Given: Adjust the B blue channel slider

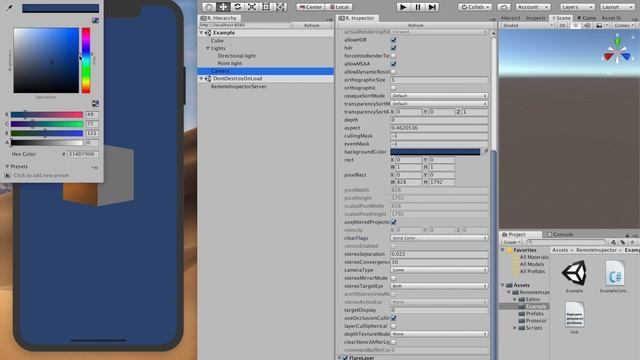Looking at the screenshot, I should [47, 133].
